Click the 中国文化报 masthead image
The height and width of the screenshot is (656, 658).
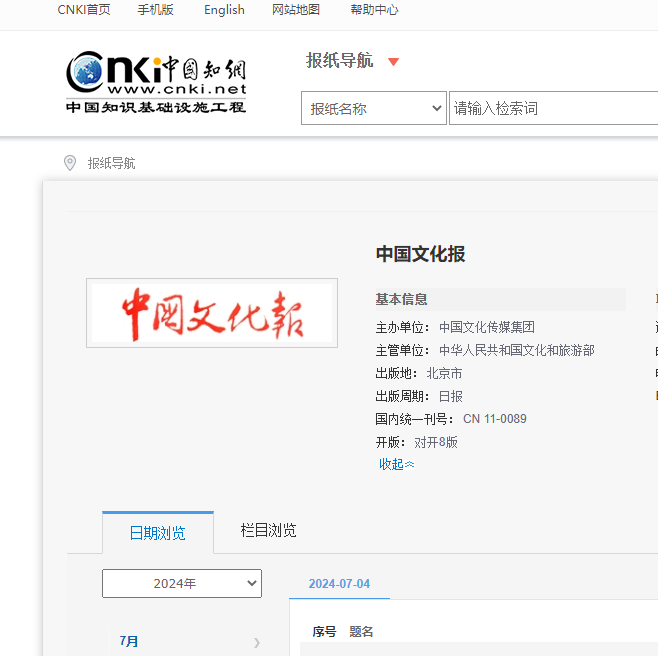point(212,313)
